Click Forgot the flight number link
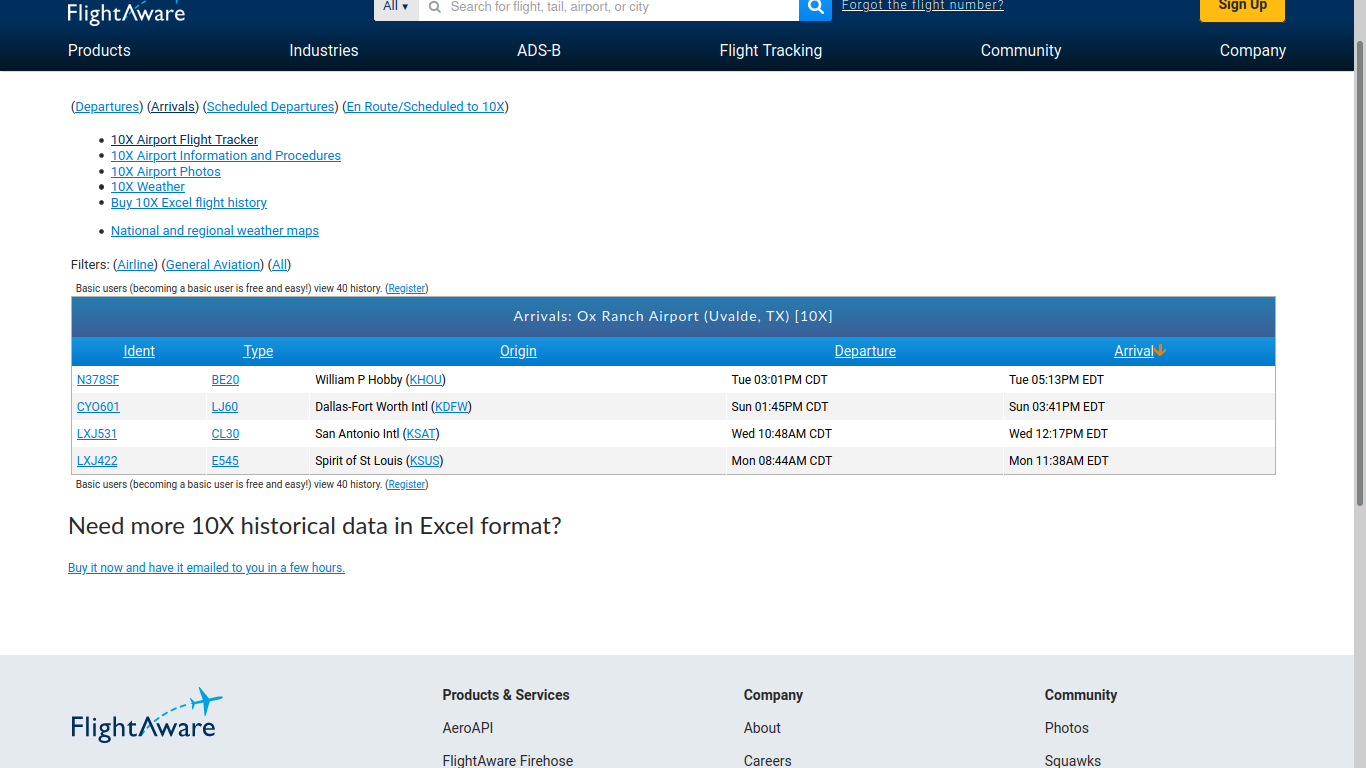Viewport: 1366px width, 768px height. click(923, 6)
